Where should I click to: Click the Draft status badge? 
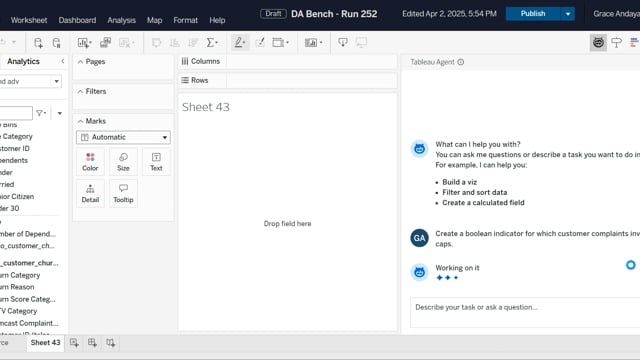tap(273, 13)
